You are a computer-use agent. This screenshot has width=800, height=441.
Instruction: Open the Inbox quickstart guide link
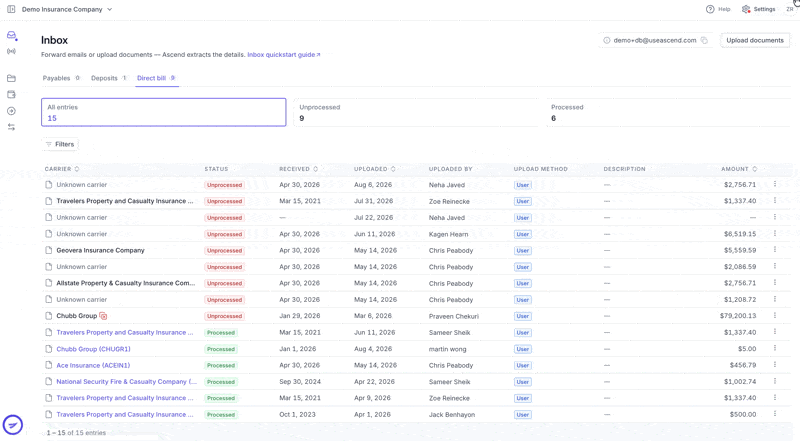pos(284,55)
